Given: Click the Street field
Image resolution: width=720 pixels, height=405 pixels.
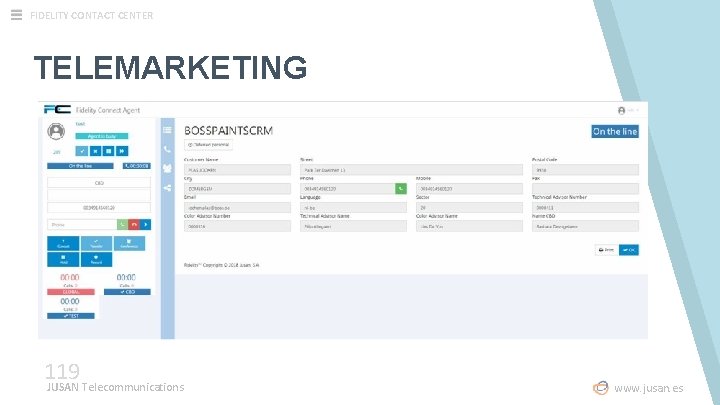Looking at the screenshot, I should pos(411,170).
